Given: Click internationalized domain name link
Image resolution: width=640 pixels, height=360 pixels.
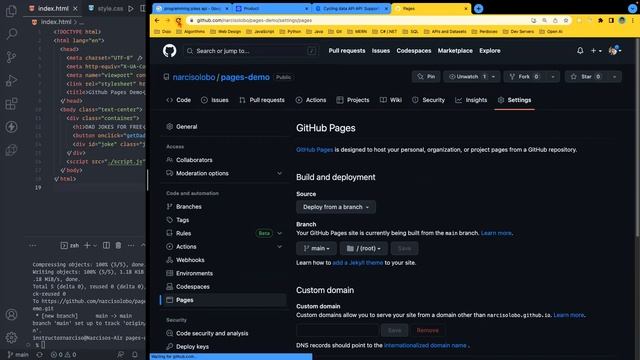Looking at the screenshot, I should click(x=425, y=345).
